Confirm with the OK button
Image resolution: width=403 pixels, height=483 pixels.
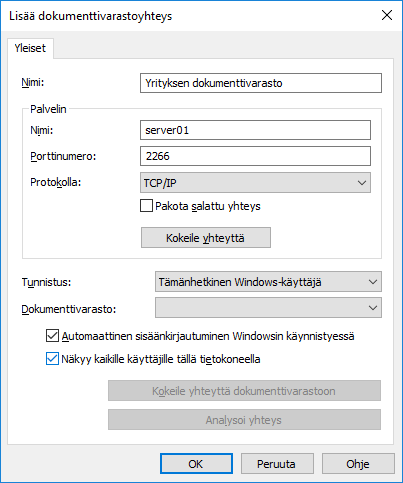pyautogui.click(x=196, y=464)
